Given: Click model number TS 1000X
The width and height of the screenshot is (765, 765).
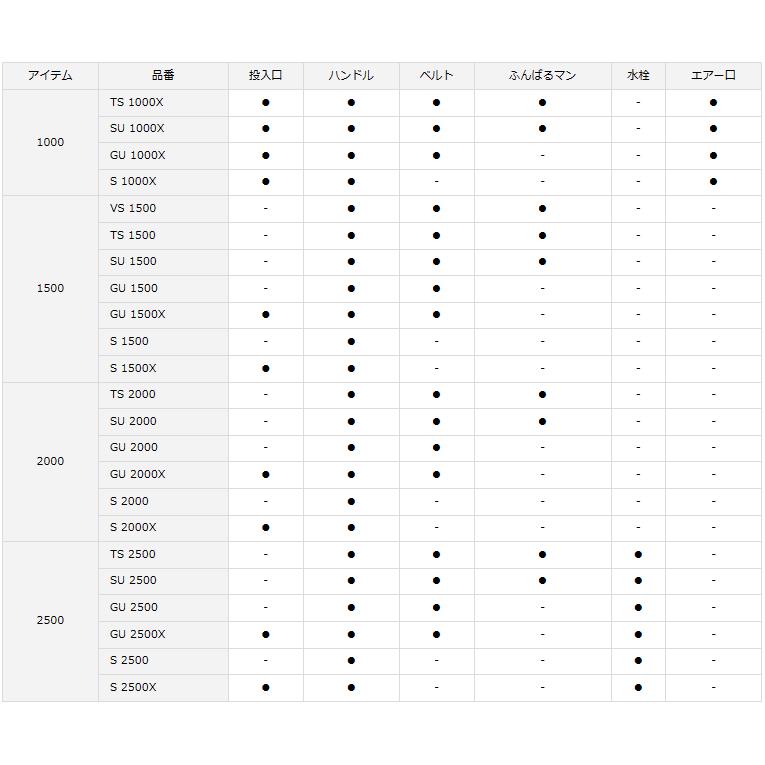Looking at the screenshot, I should [137, 102].
